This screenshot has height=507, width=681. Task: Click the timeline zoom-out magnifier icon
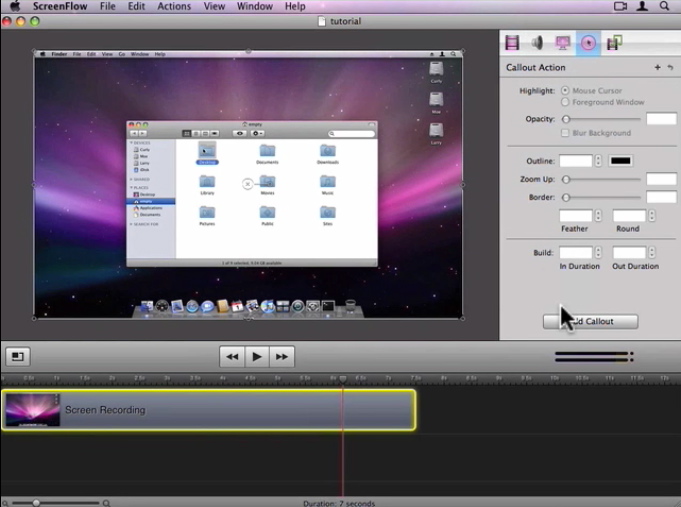pos(5,503)
